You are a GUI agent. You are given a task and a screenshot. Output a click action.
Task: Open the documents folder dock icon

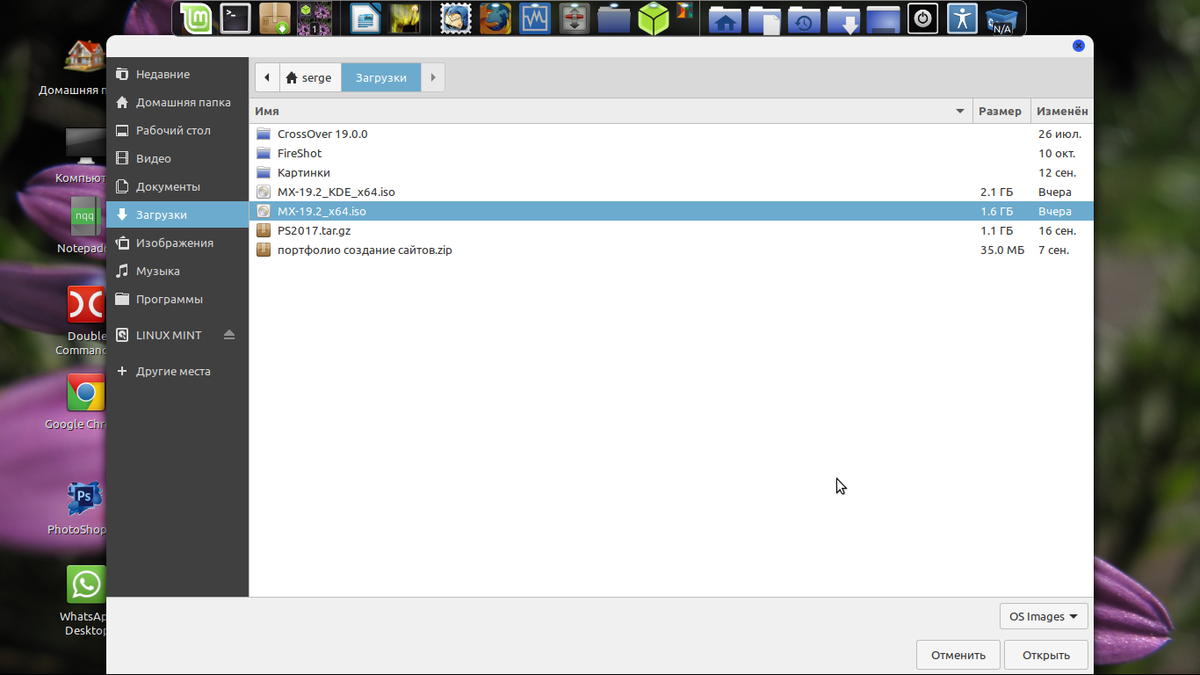(764, 19)
